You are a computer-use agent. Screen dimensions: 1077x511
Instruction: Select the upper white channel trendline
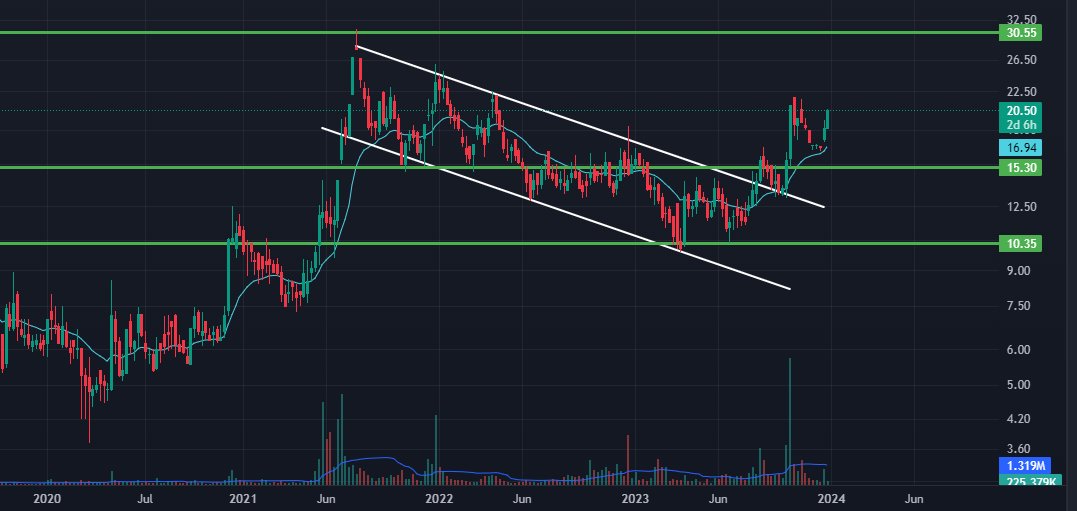589,126
